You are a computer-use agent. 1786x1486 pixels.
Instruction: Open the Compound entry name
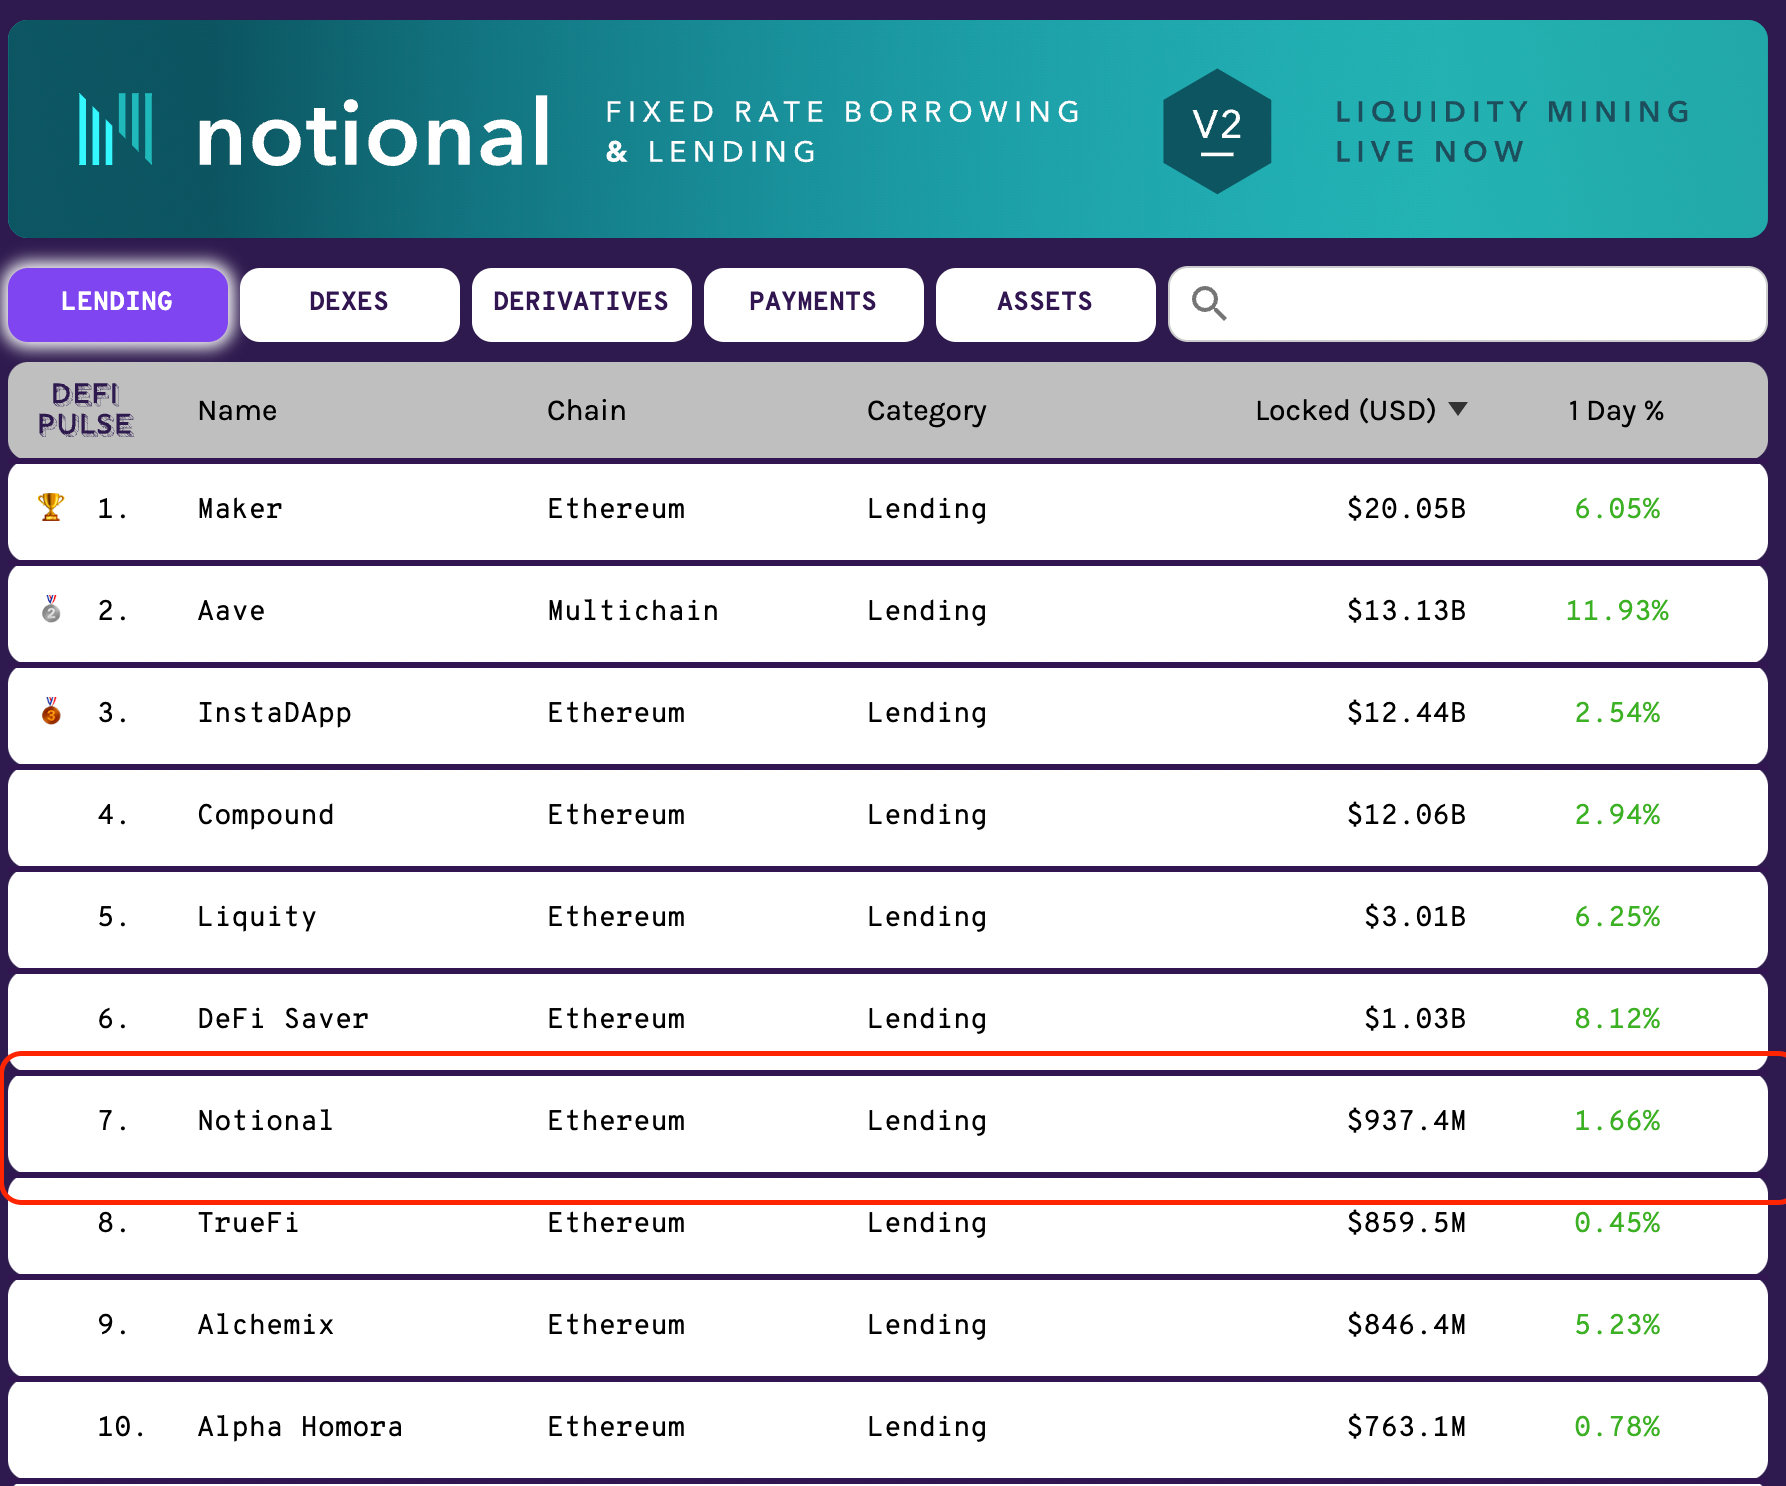266,815
